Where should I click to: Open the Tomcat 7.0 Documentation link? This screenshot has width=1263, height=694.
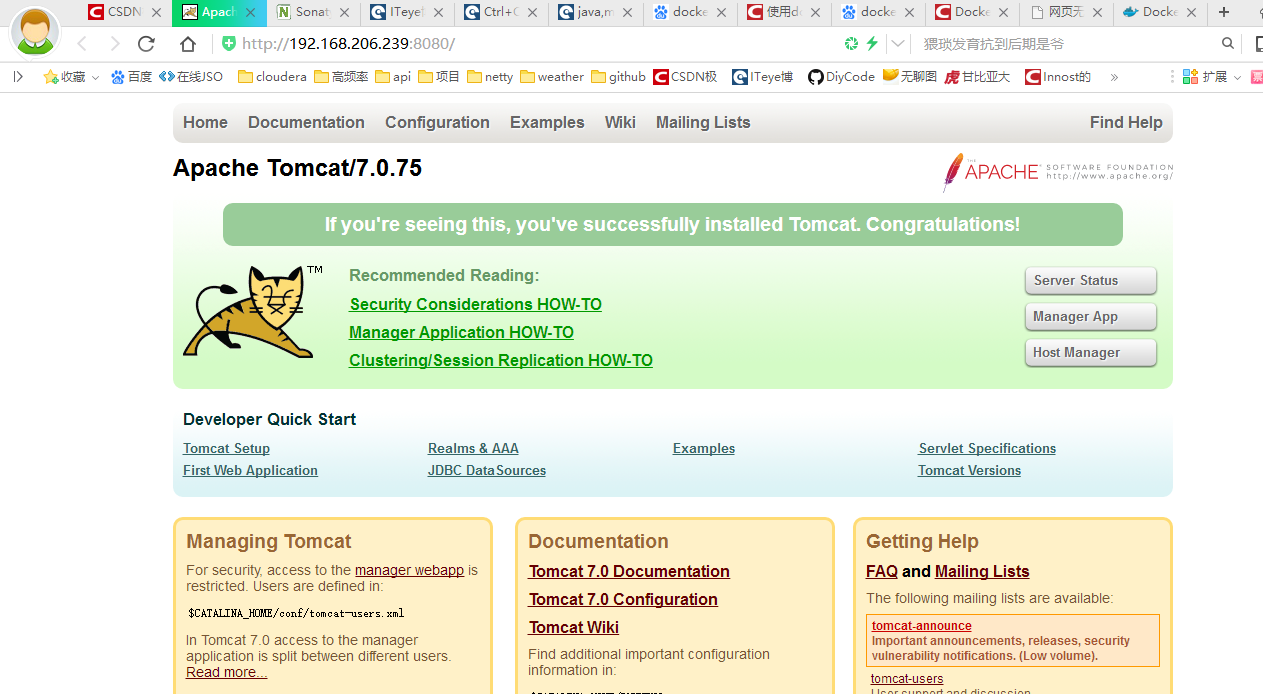629,571
